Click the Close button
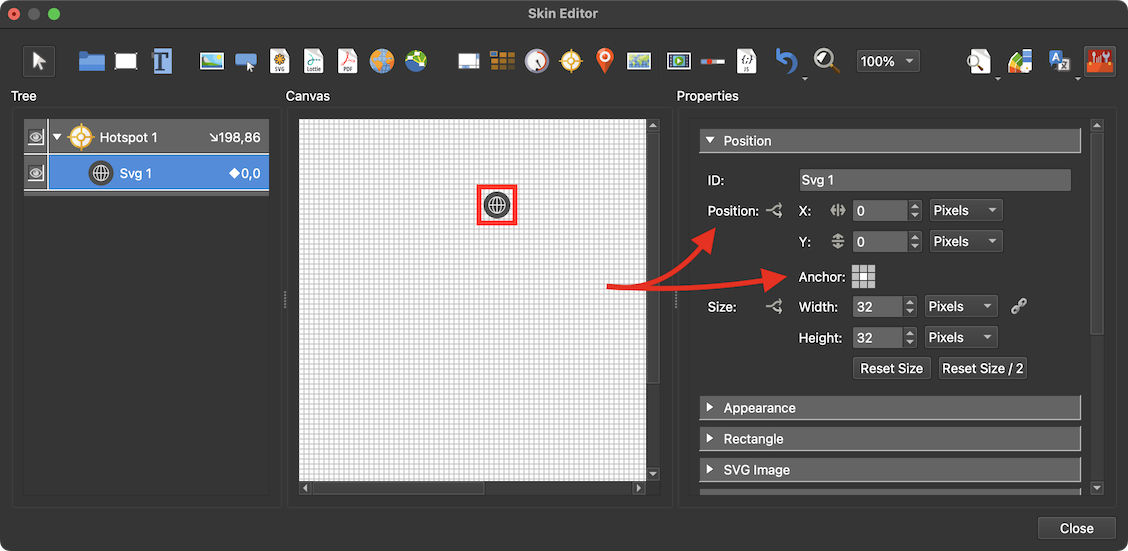 point(1076,528)
